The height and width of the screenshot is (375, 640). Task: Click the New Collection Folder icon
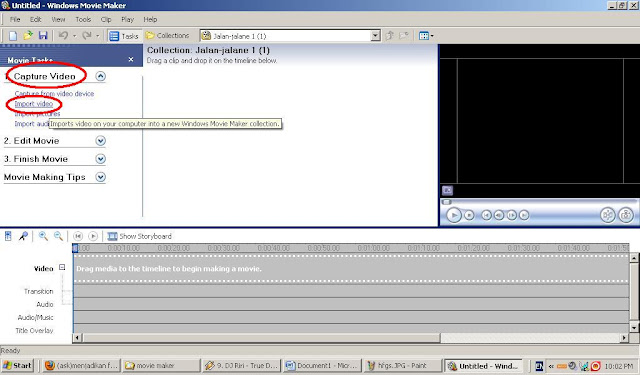pos(404,36)
